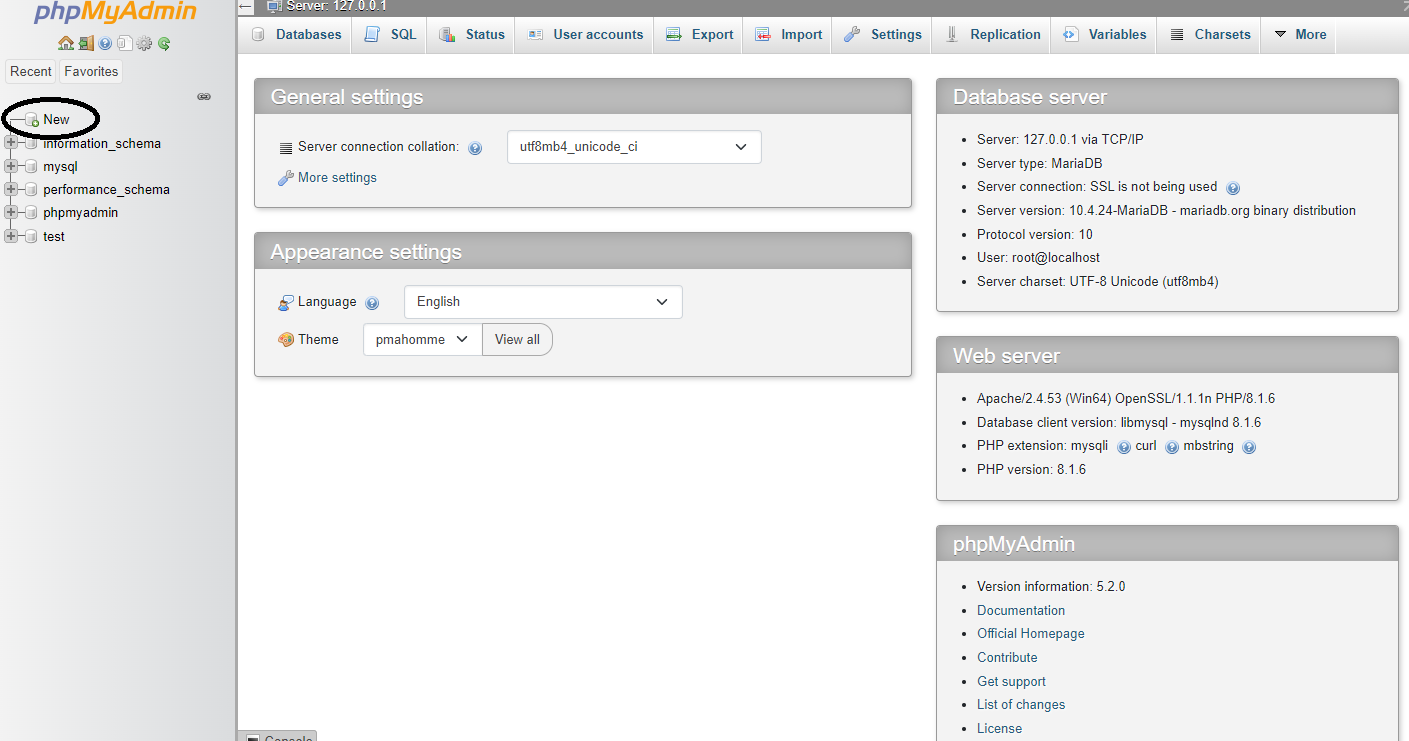Click help icon next to Language label
This screenshot has height=741, width=1409.
pos(372,303)
